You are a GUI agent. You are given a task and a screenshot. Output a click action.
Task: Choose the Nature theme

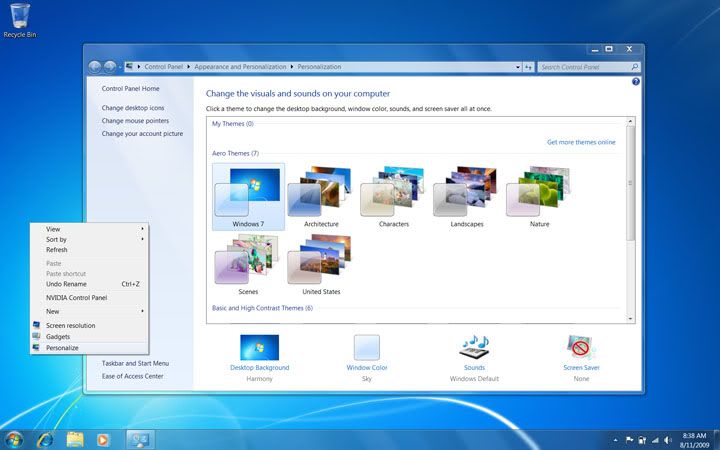coord(539,197)
